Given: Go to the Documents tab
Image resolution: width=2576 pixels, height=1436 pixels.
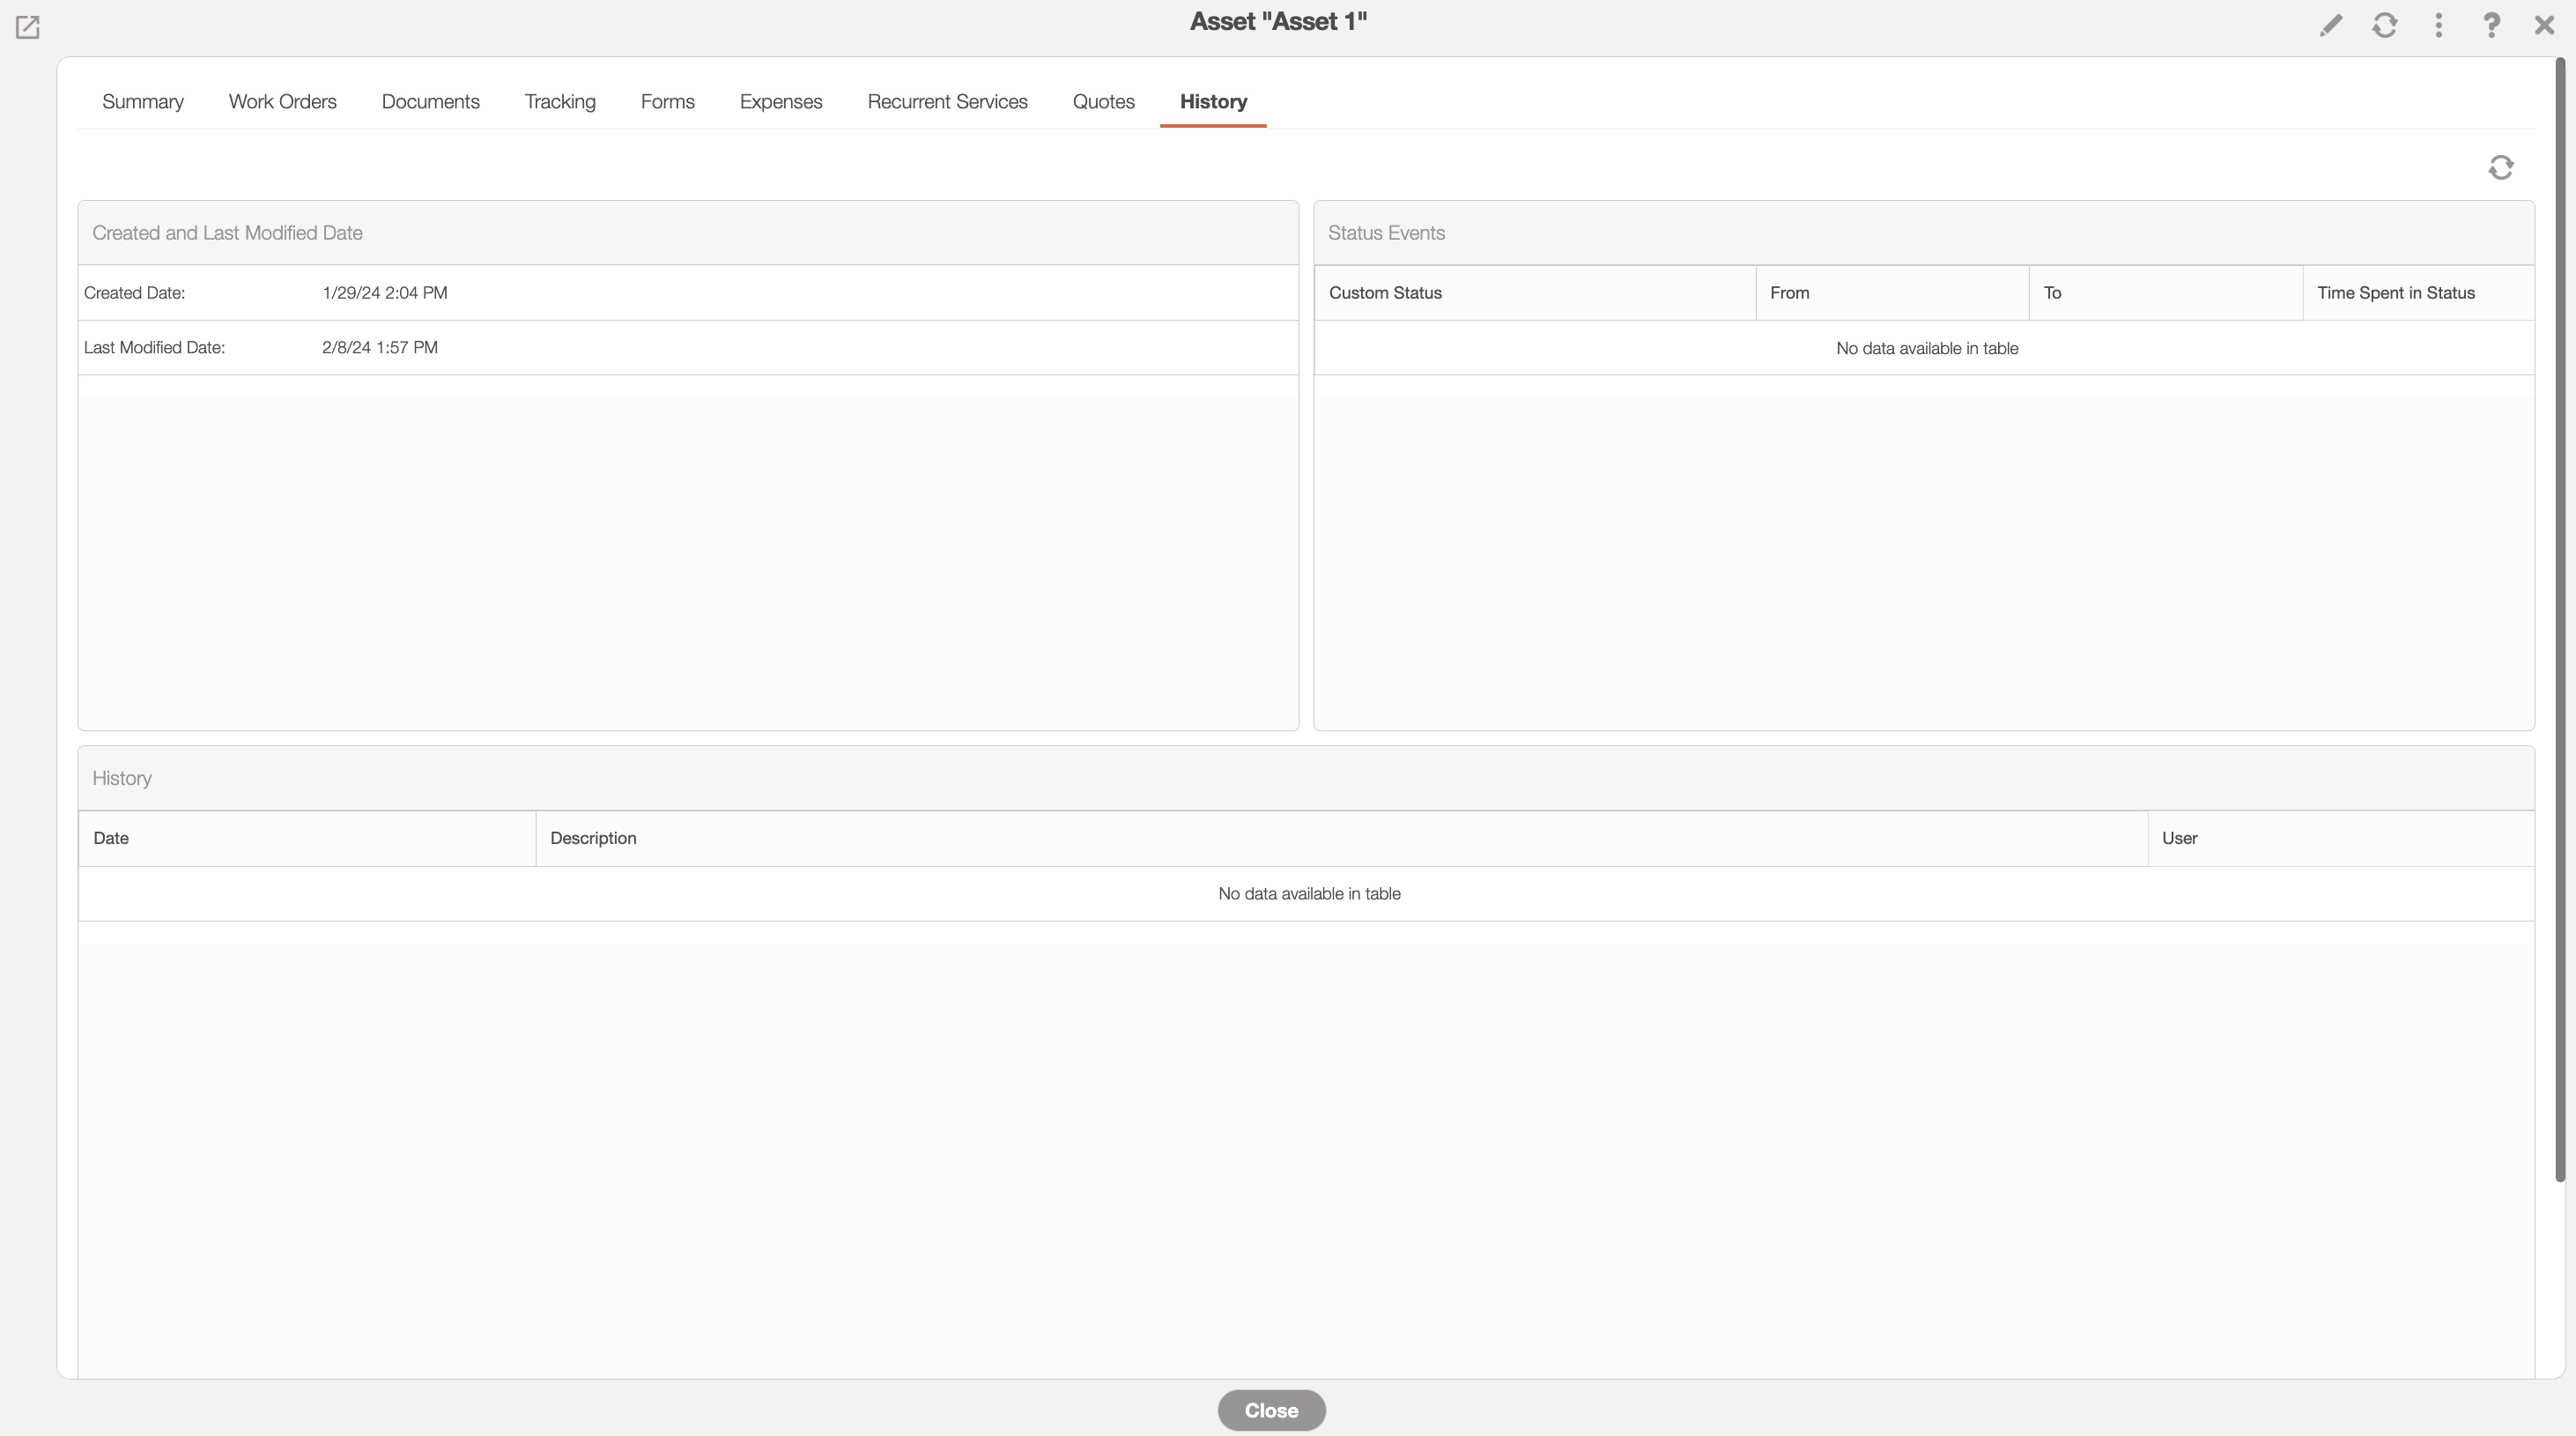Looking at the screenshot, I should click(431, 102).
